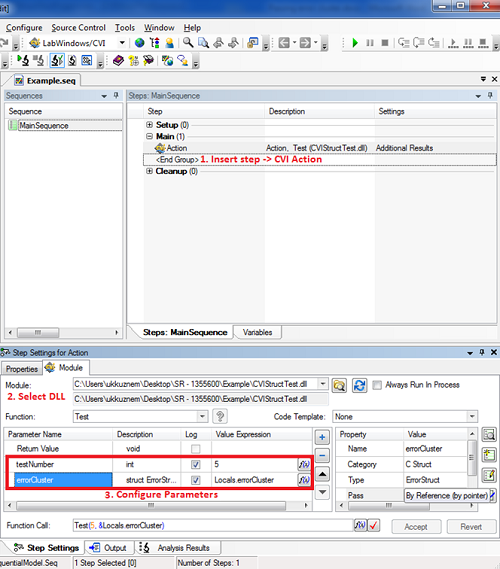Click the Run green play icon
Image resolution: width=500 pixels, height=569 pixels.
(x=355, y=43)
